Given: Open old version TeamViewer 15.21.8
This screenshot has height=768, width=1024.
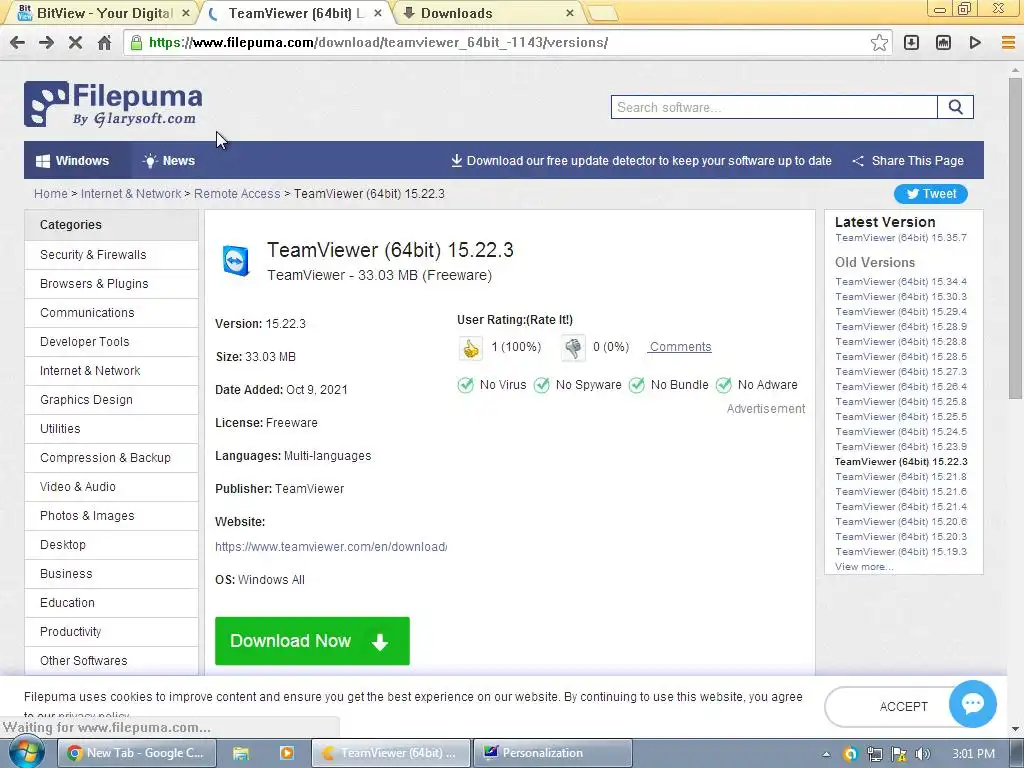Looking at the screenshot, I should point(901,477).
